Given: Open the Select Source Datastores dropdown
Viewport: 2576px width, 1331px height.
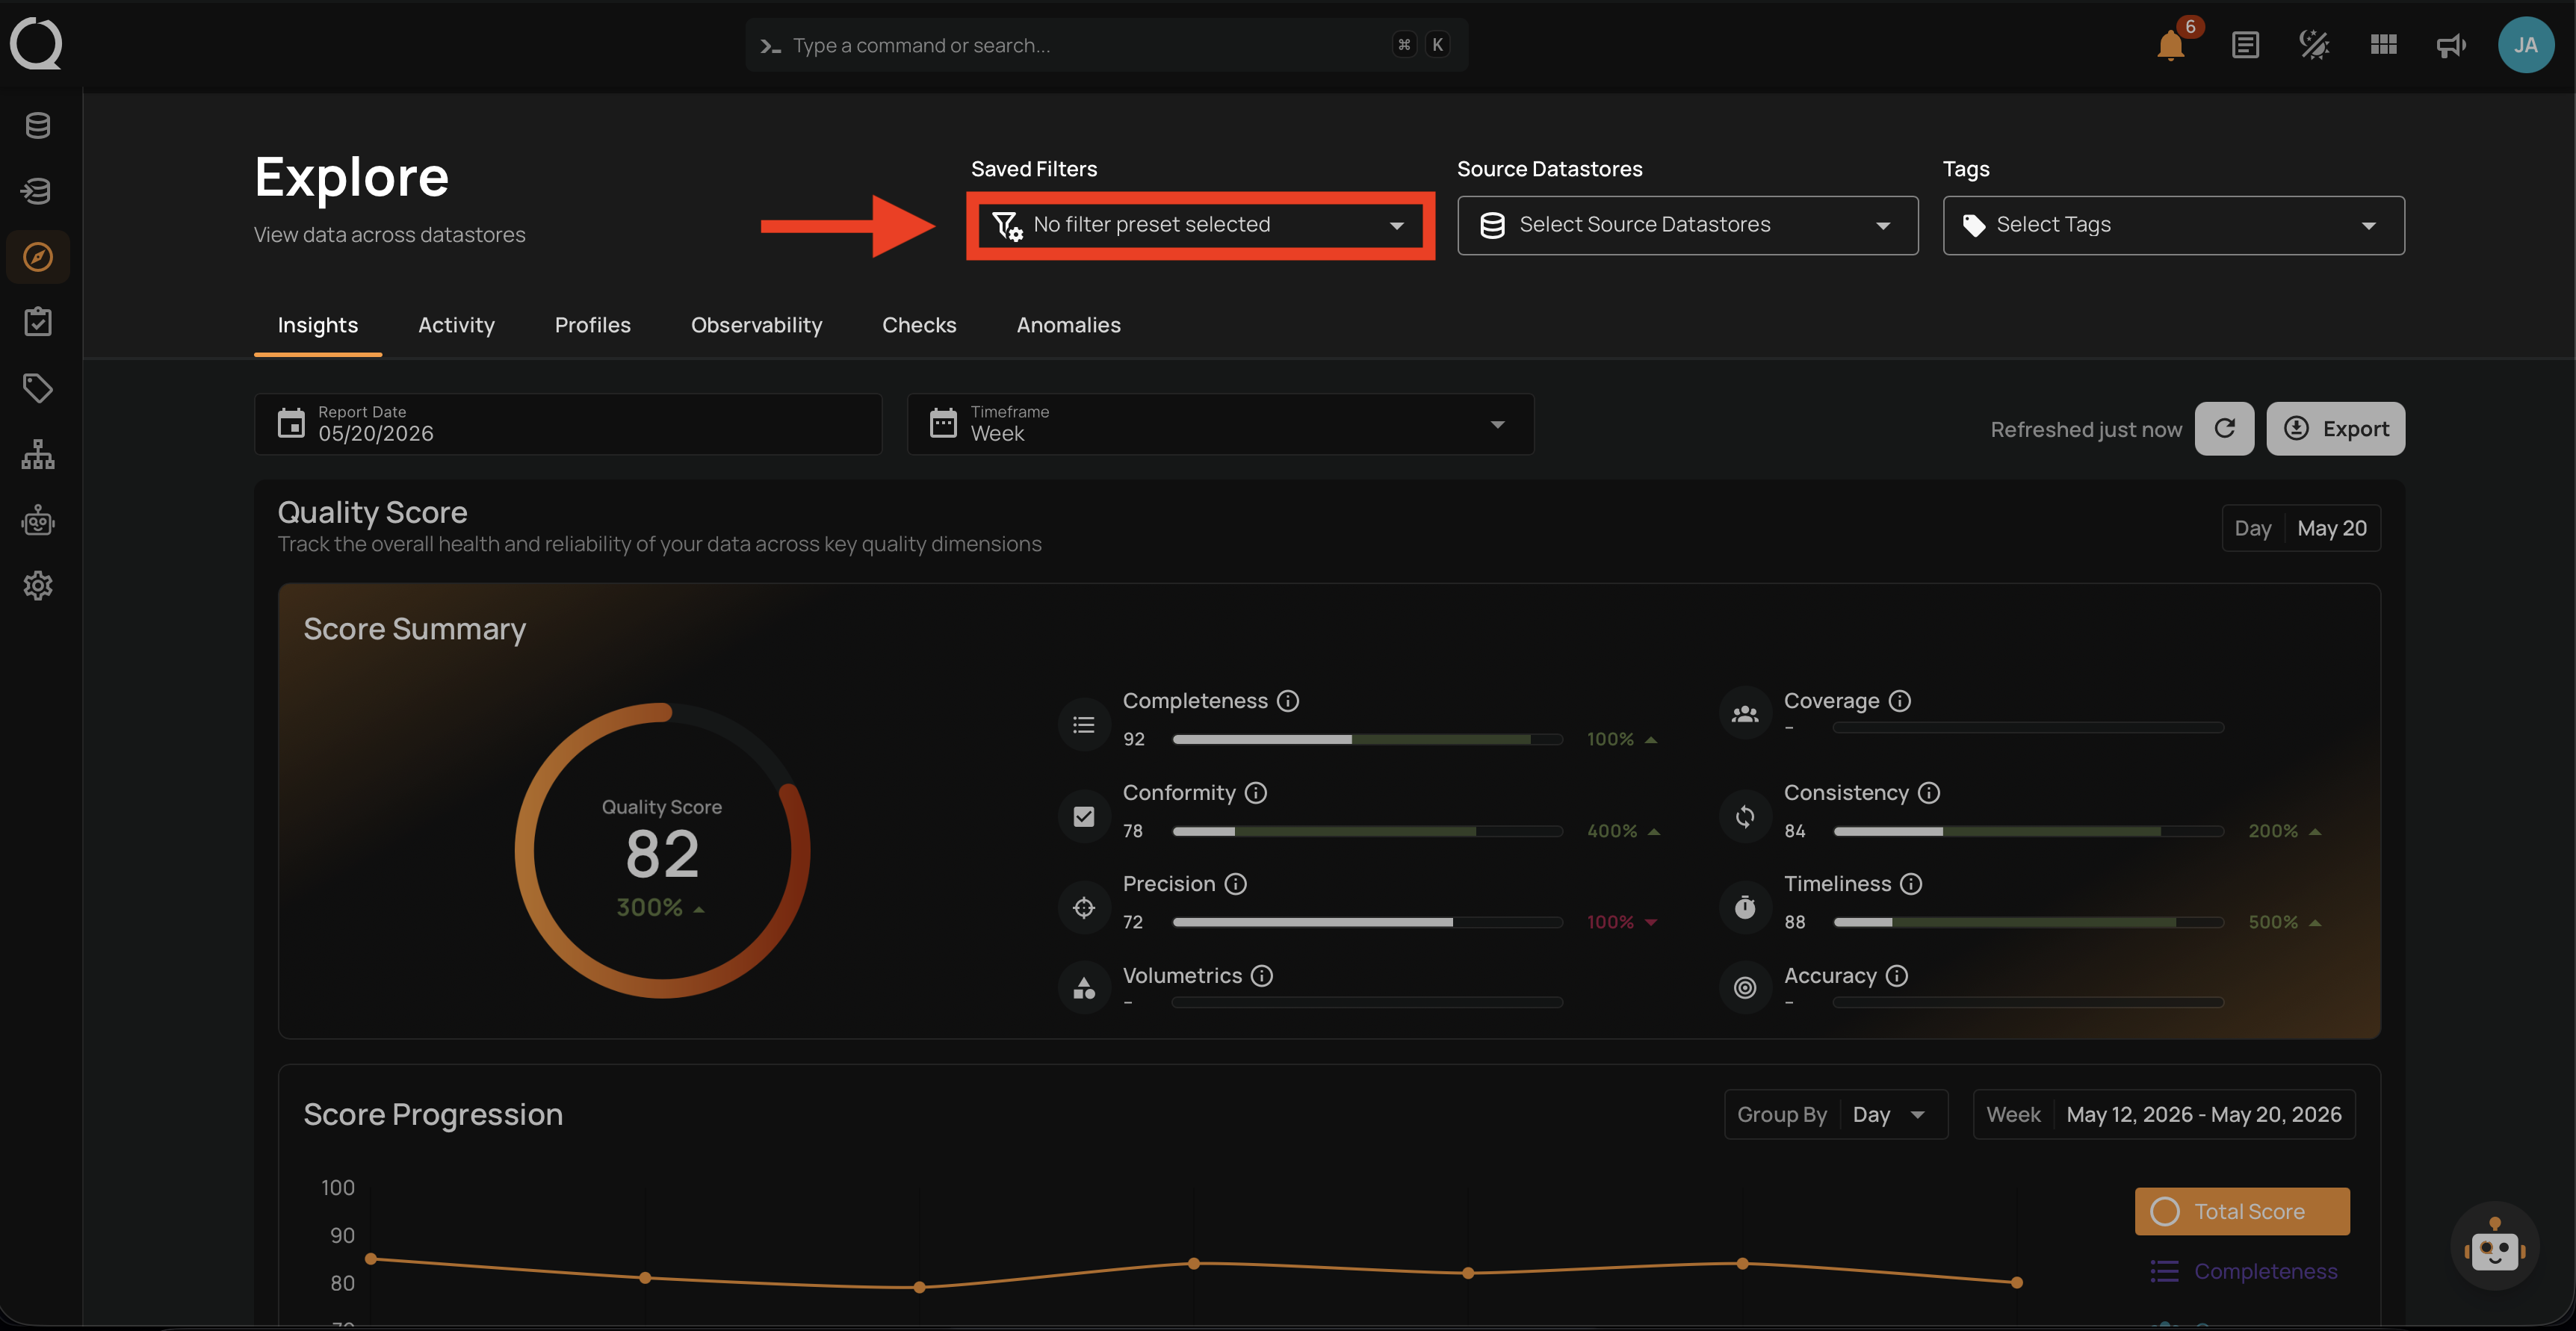Looking at the screenshot, I should 1687,225.
